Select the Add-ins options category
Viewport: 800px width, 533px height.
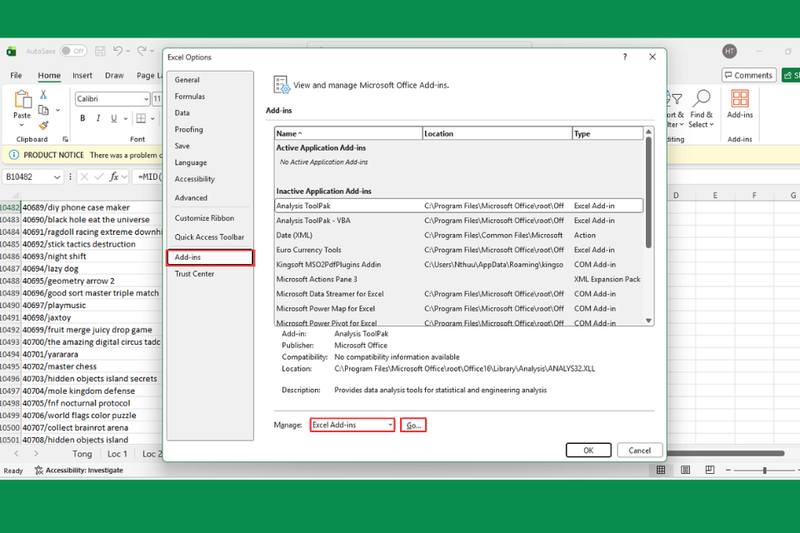[x=210, y=257]
